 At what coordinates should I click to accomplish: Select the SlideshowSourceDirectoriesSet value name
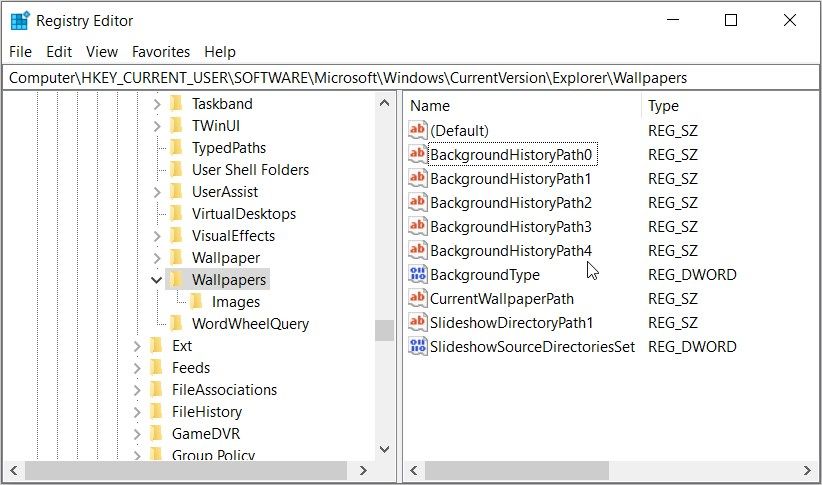tap(533, 347)
